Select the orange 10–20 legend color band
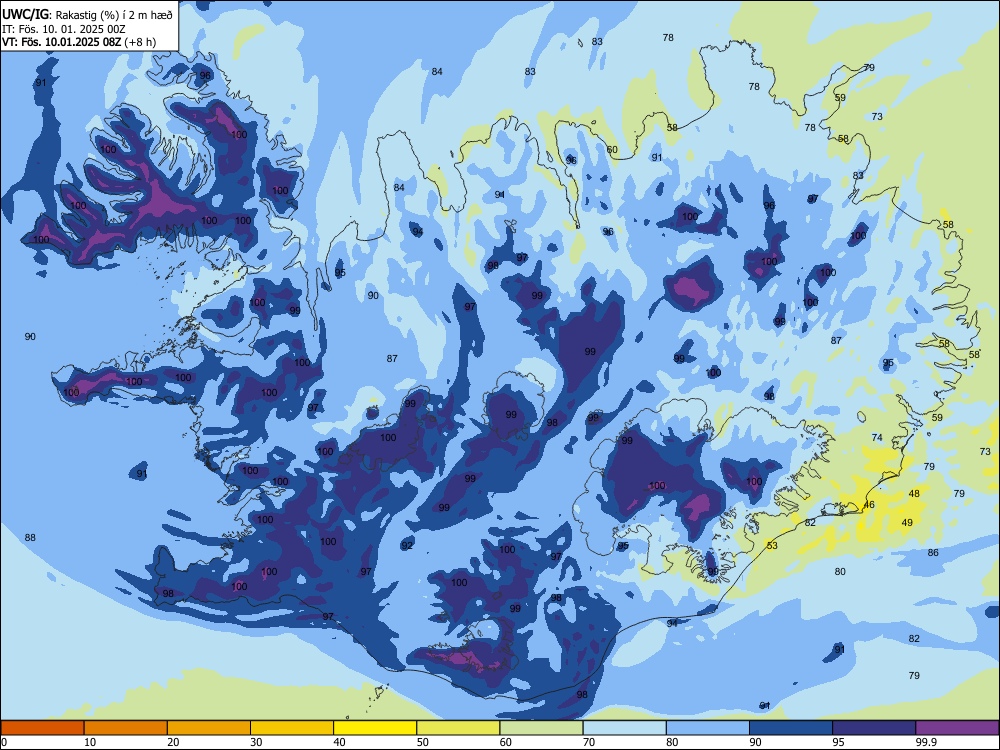Screen dimensions: 1000x750 click(126, 728)
